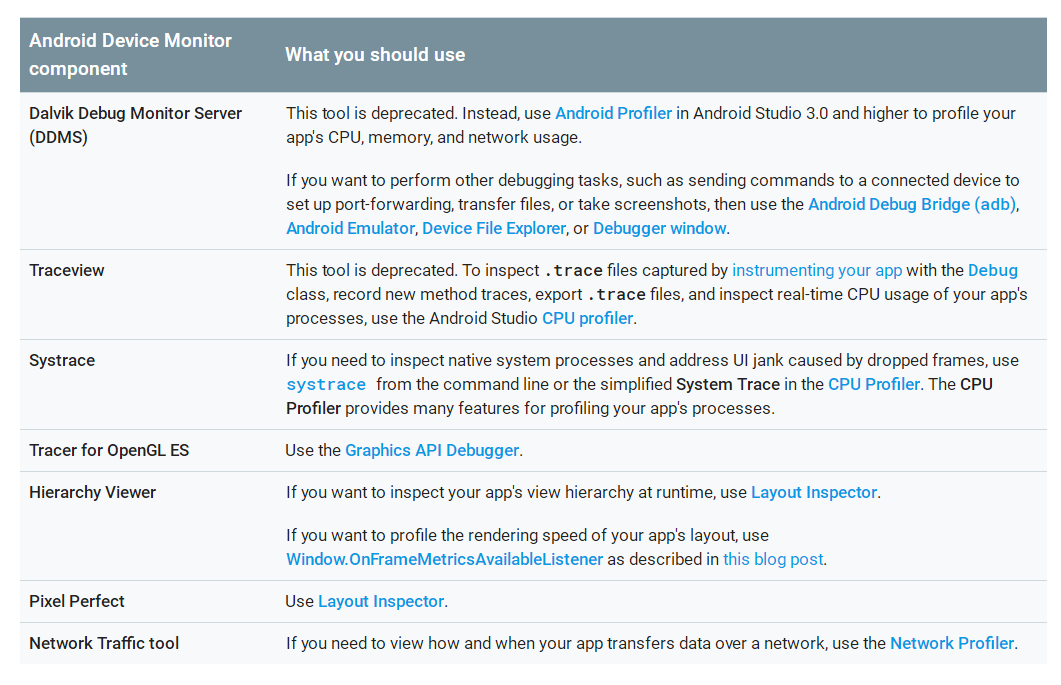Screen dimensions: 1061x685
Task: Click the Layout Inspector link for Pixel Perfect
Action: [381, 601]
